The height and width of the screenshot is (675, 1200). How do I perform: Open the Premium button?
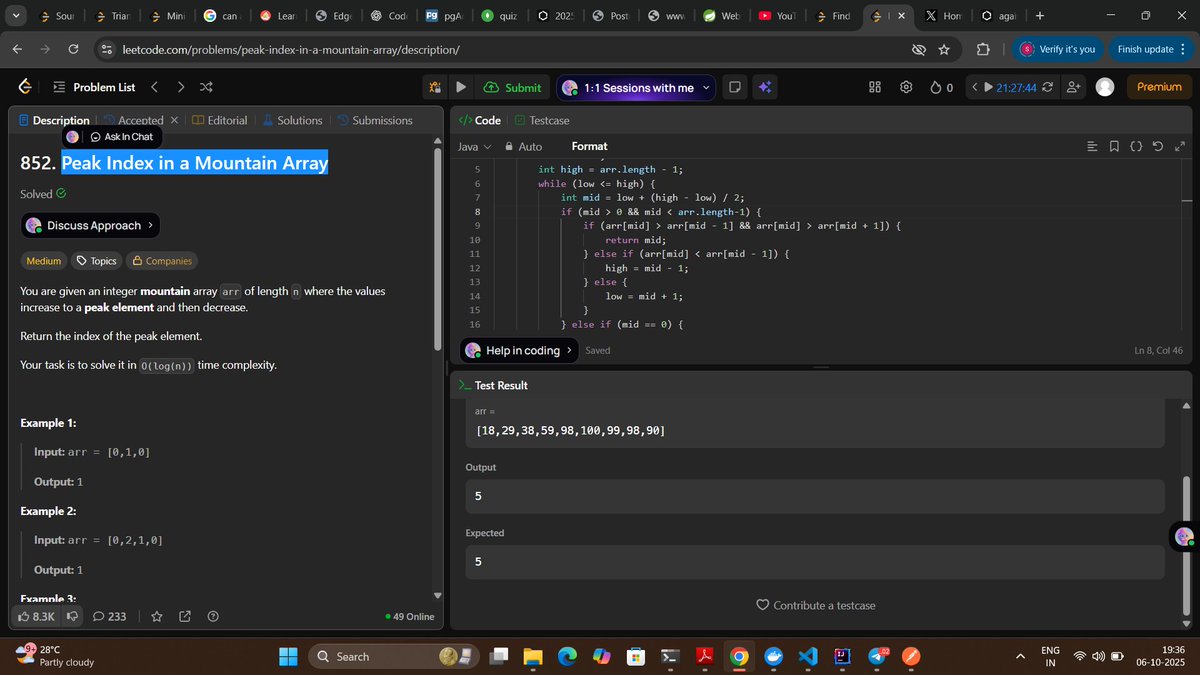coord(1159,87)
